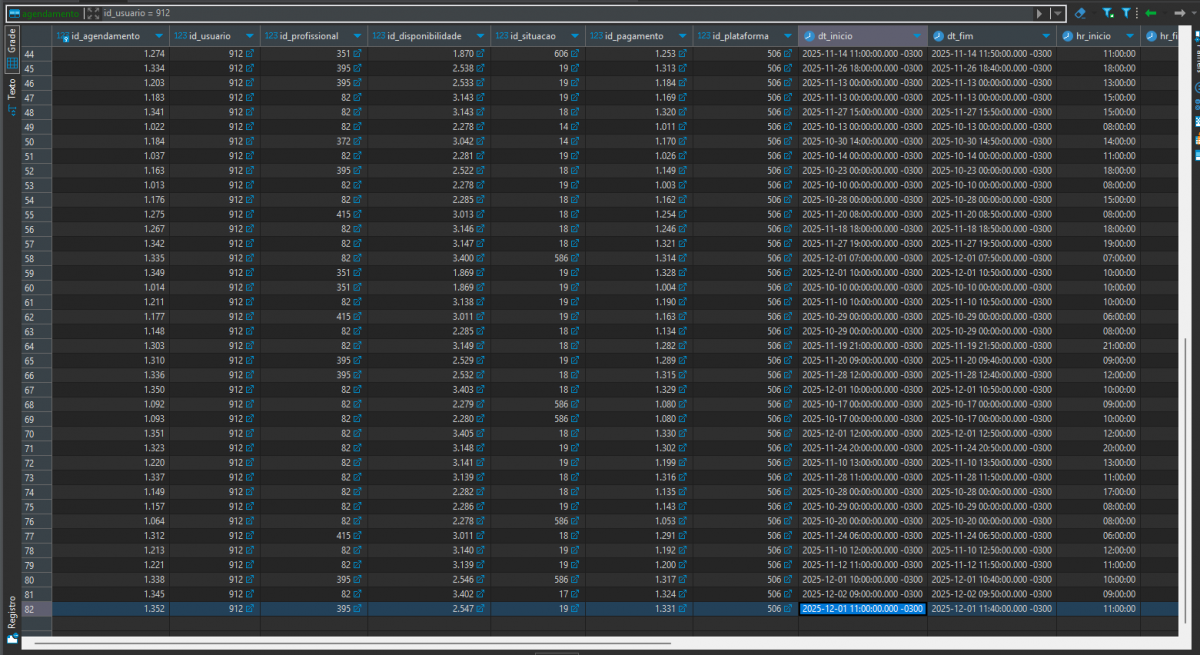The height and width of the screenshot is (655, 1200).
Task: Open the custom filter settings funnel icon
Action: point(1126,13)
